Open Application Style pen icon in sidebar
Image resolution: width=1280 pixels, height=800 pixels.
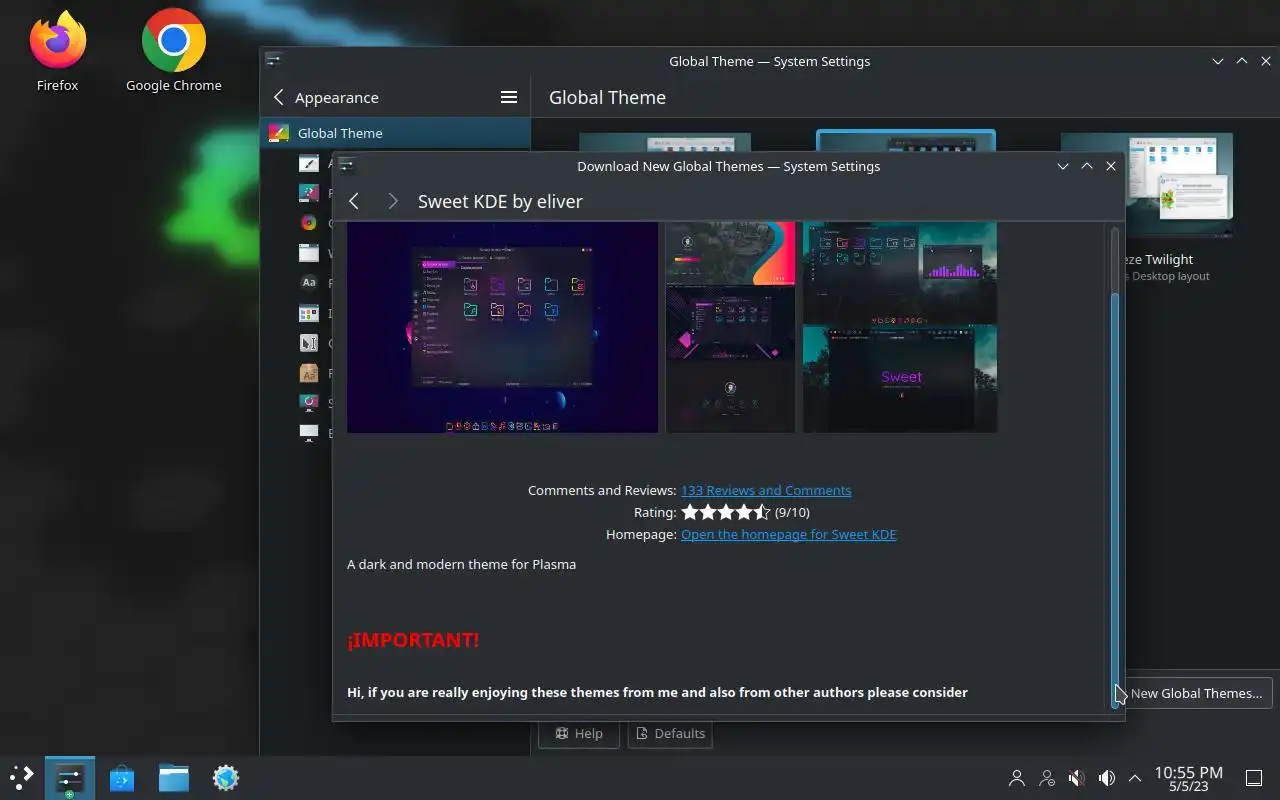(x=309, y=163)
